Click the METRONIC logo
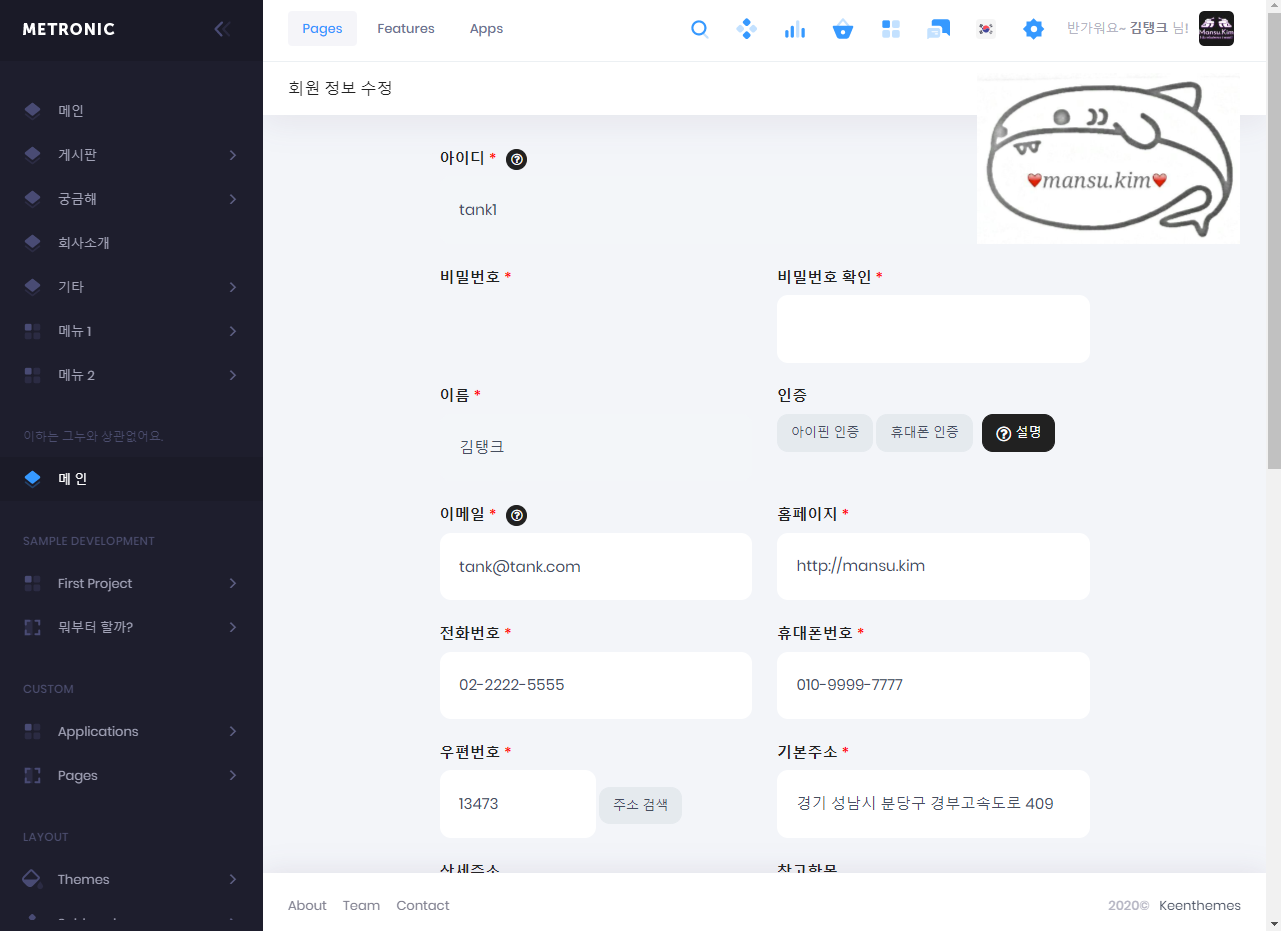 tap(69, 29)
